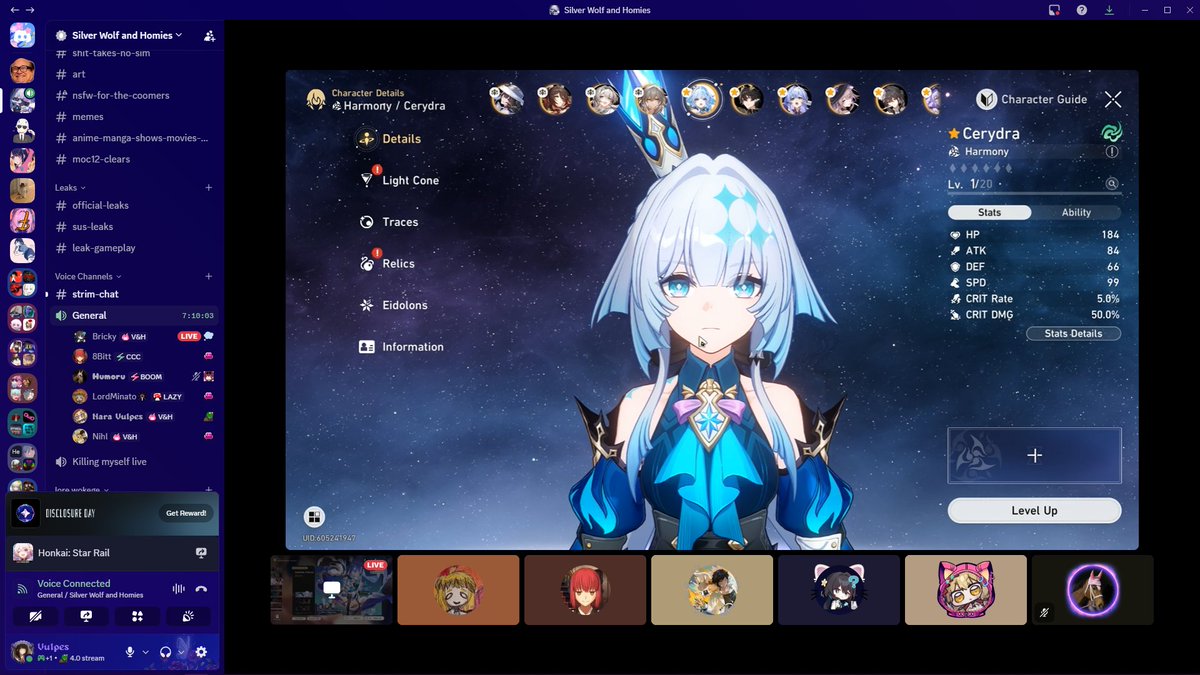The image size is (1200, 675).
Task: Open the Help icon in title bar
Action: (1082, 10)
